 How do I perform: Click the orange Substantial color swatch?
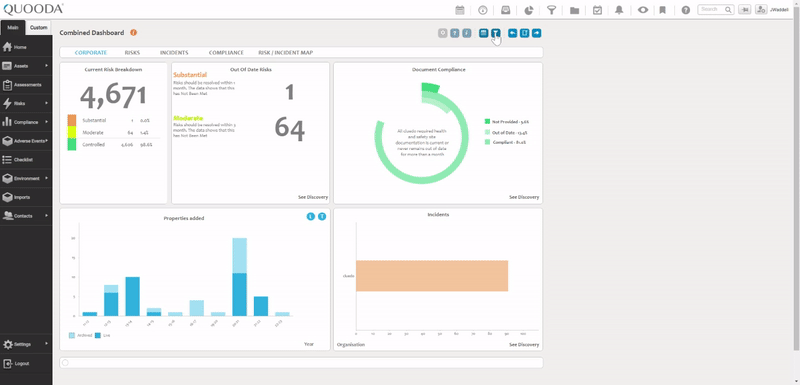pyautogui.click(x=71, y=120)
